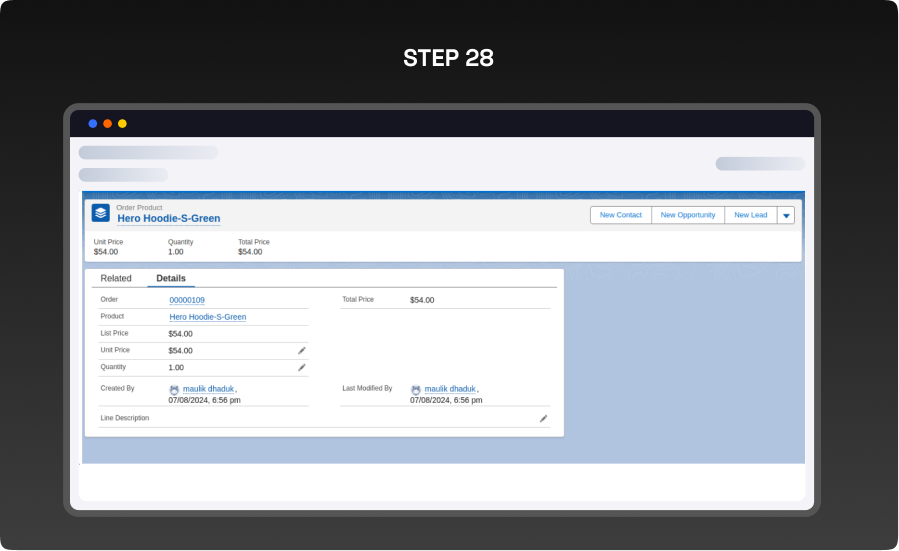
Task: Edit the Unit Price field with pencil icon
Action: [302, 351]
